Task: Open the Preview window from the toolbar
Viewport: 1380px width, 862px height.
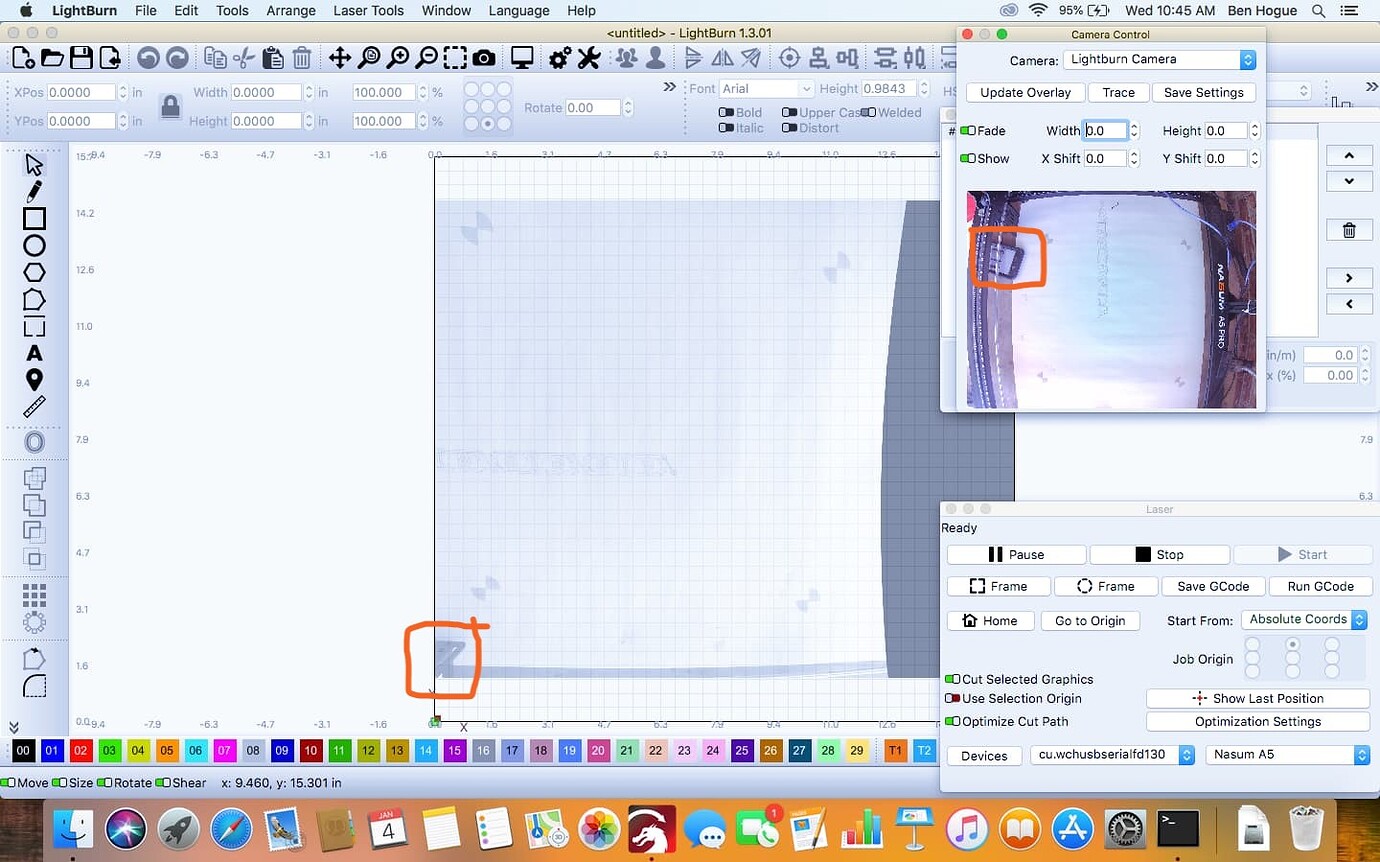Action: (521, 57)
